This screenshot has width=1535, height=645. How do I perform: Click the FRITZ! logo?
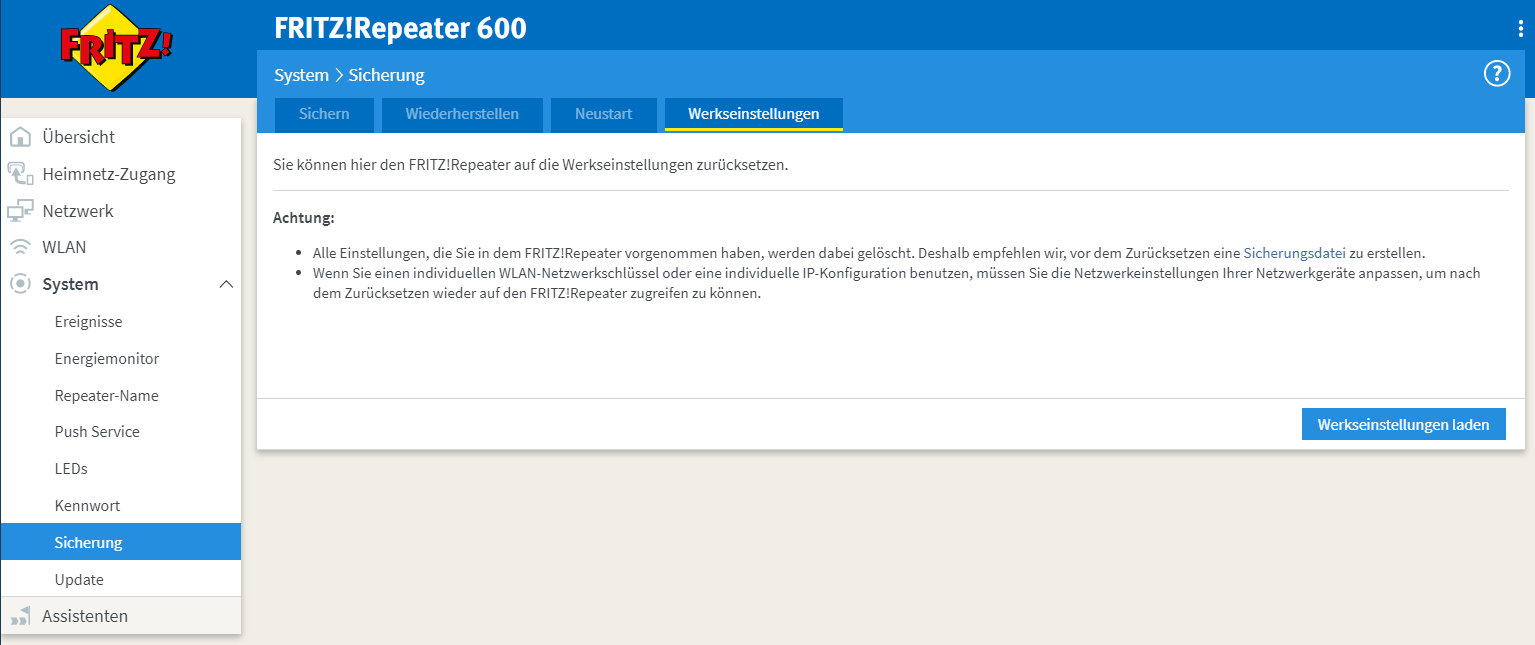click(x=116, y=48)
